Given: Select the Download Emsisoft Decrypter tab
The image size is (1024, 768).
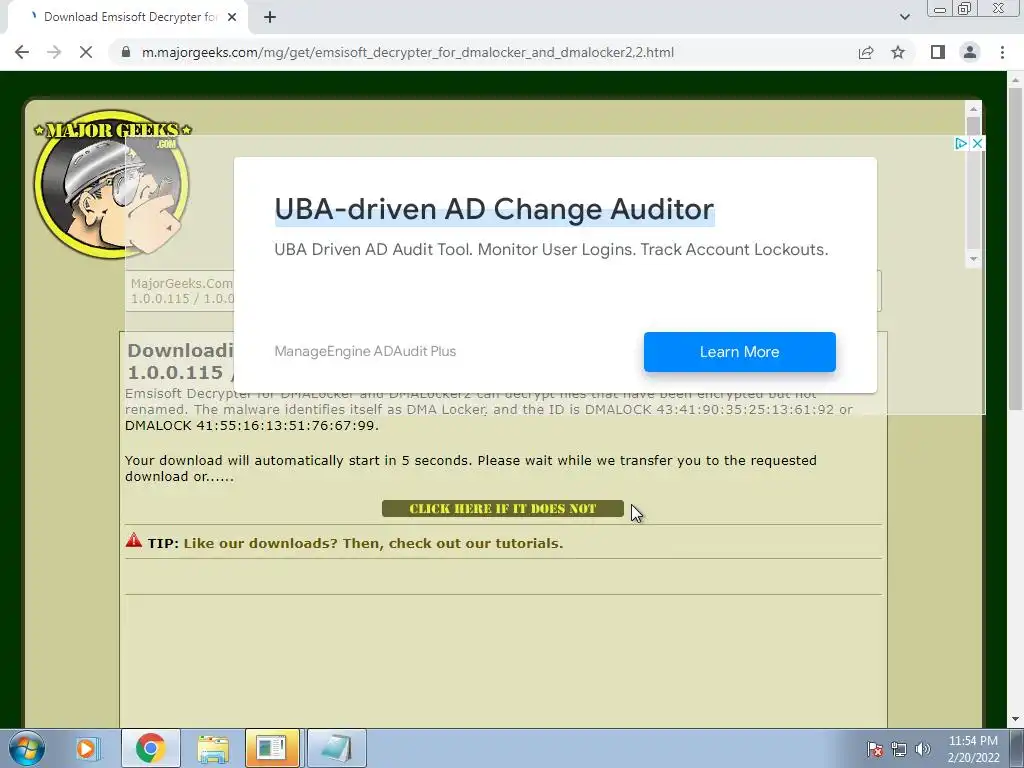Looking at the screenshot, I should (127, 17).
